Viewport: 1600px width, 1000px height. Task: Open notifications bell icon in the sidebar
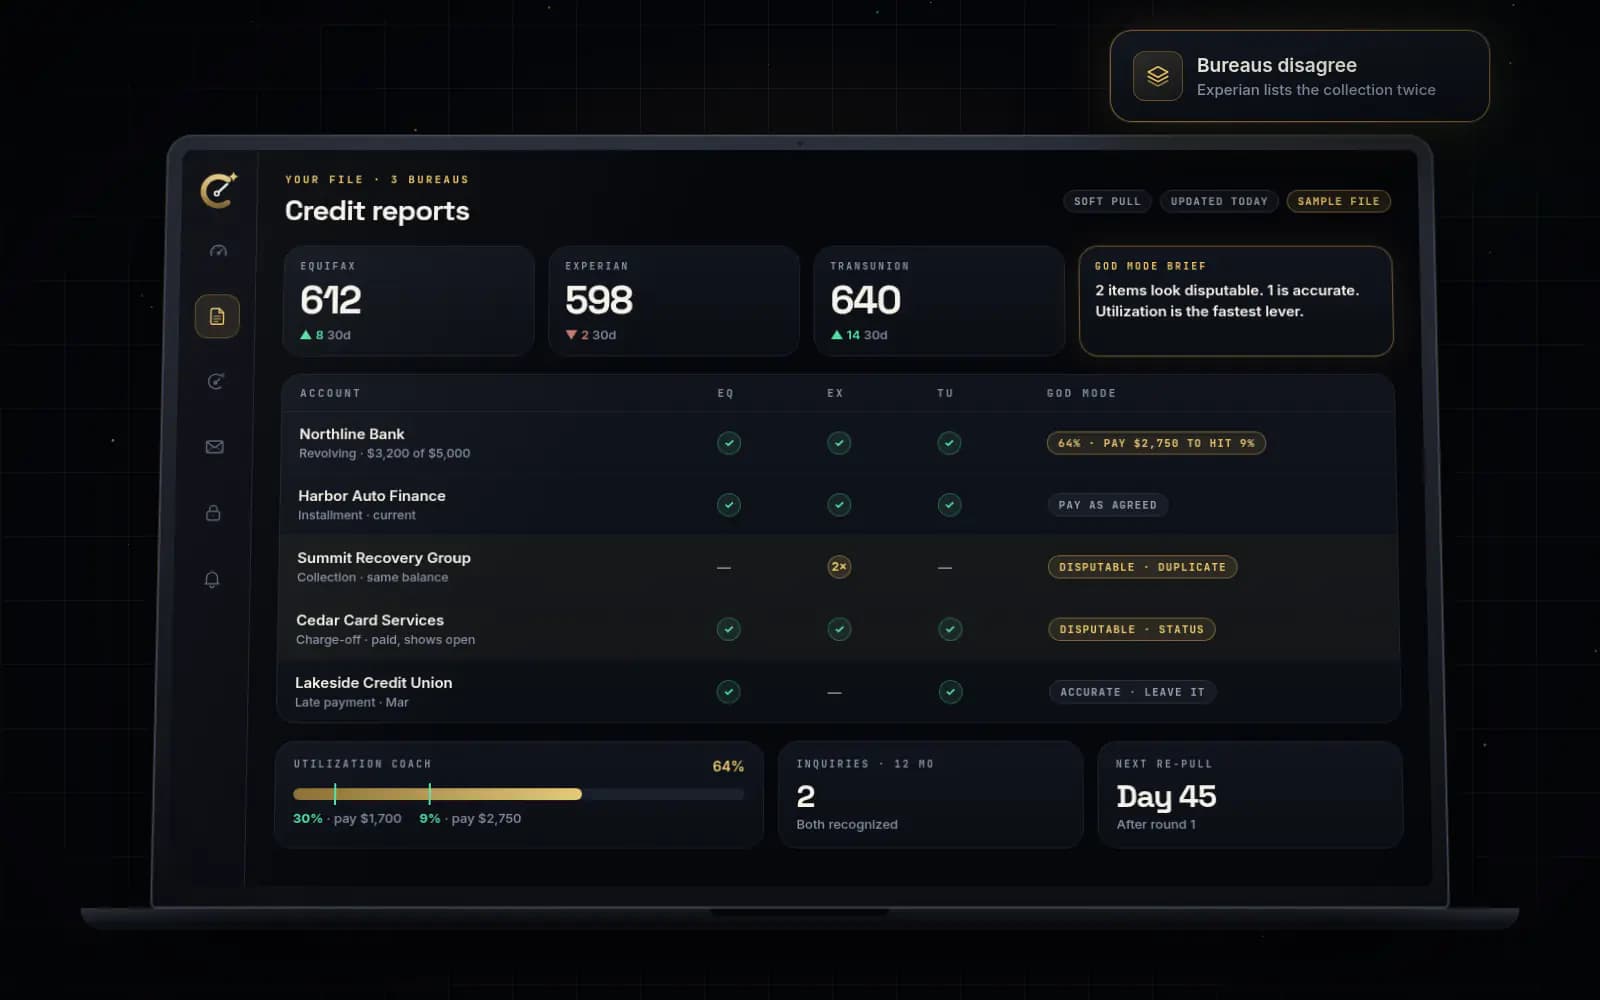point(212,579)
